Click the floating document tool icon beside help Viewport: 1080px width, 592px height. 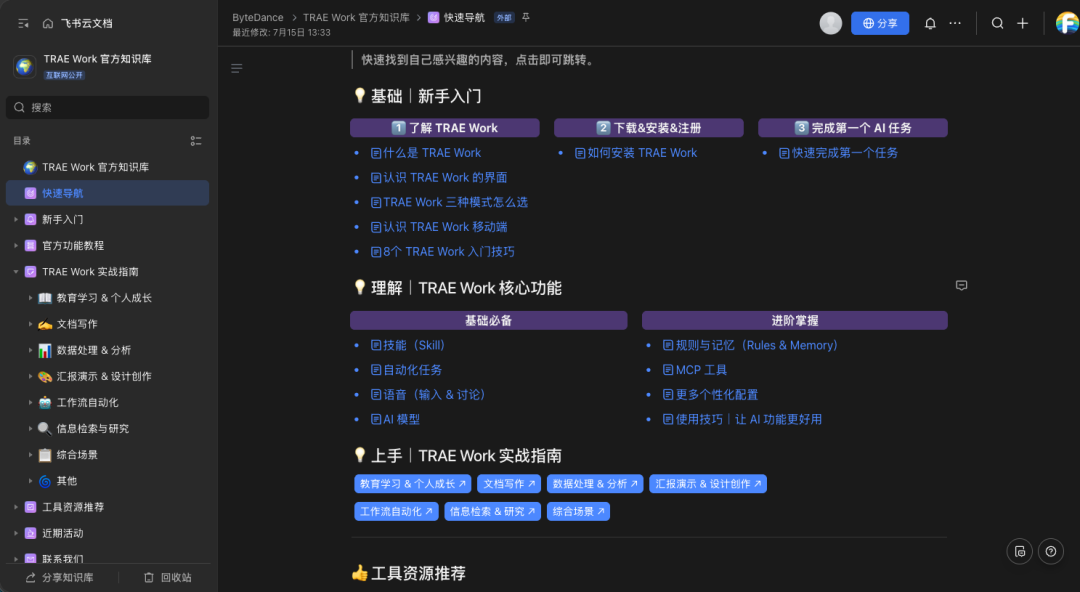pyautogui.click(x=1019, y=551)
